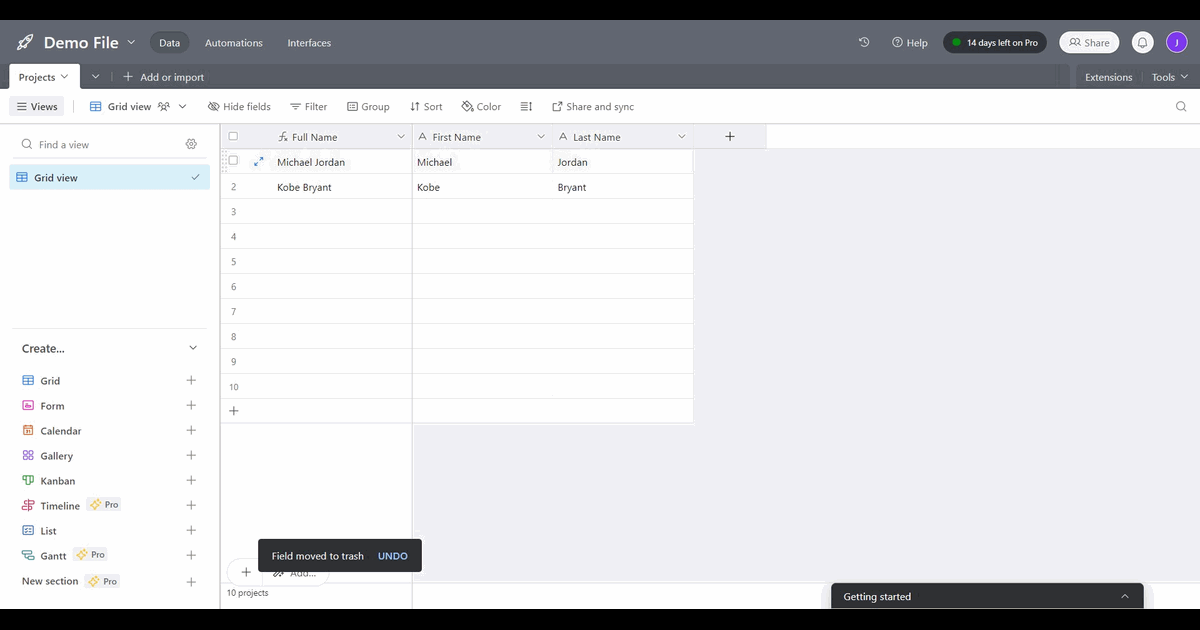This screenshot has width=1200, height=630.
Task: Click the search magnifier icon
Action: tap(1181, 107)
